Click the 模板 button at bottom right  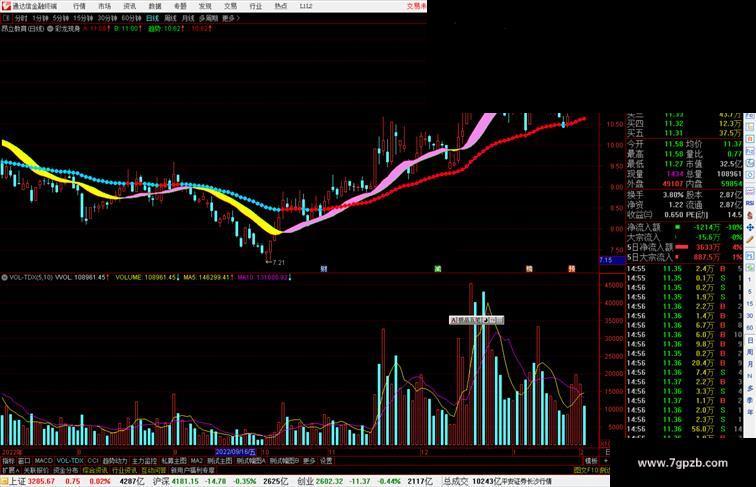click(591, 461)
